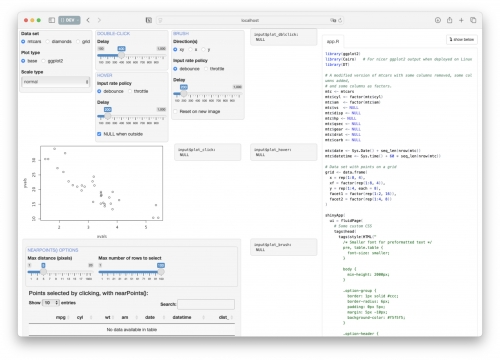Click the input$plot_brush output box
The image size is (500, 360).
tap(284, 247)
